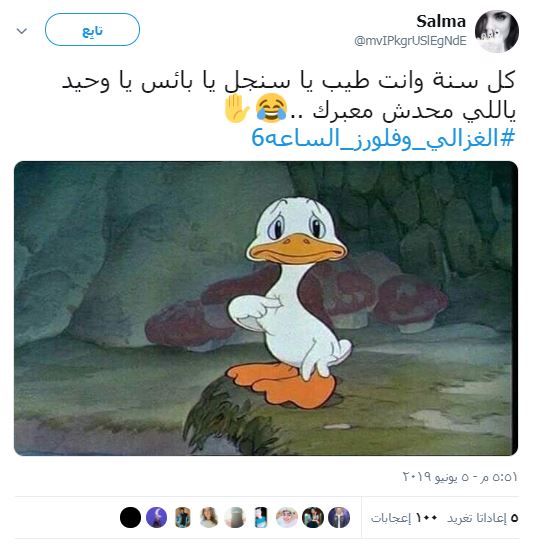Viewport: 534px width, 547px height.
Task: Open the long-haired woman liker avatar
Action: (209, 517)
